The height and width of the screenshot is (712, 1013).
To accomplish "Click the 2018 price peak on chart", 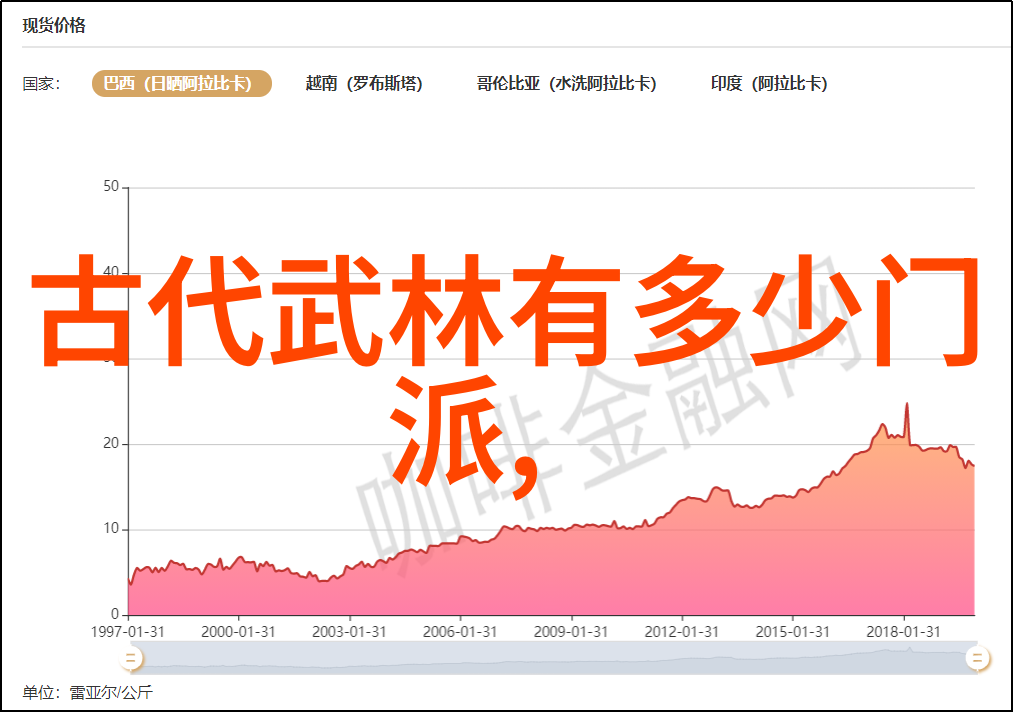I will point(906,404).
